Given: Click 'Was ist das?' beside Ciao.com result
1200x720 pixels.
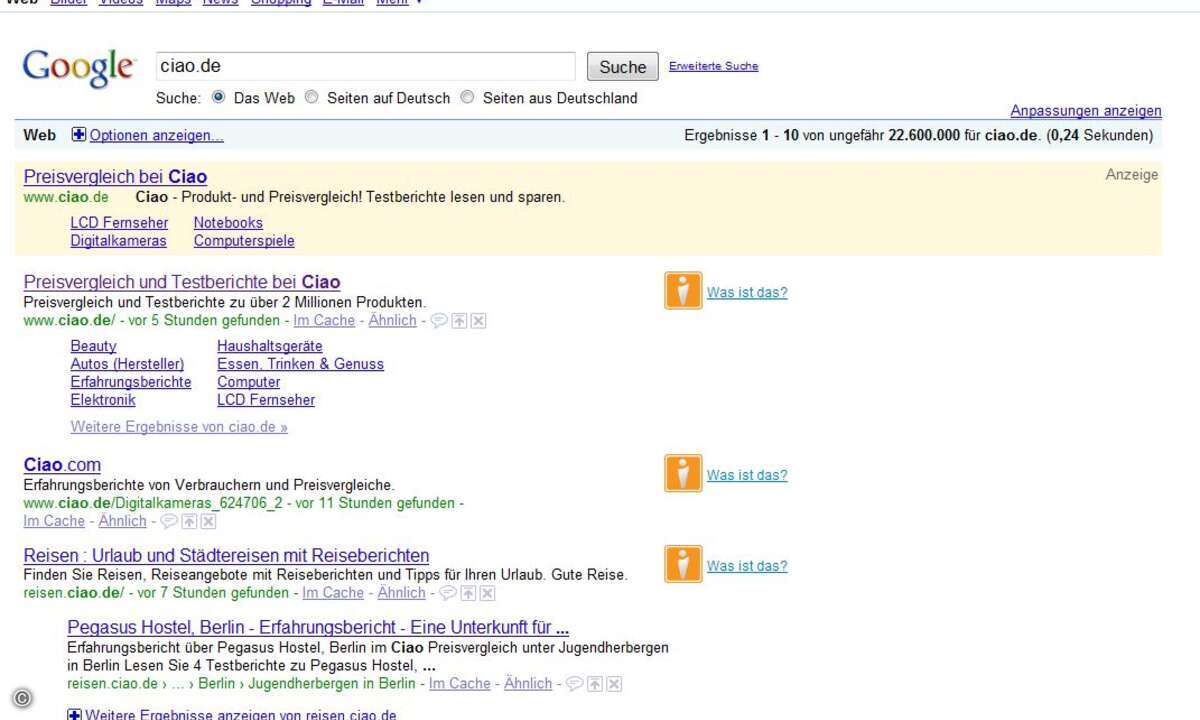Looking at the screenshot, I should 747,475.
